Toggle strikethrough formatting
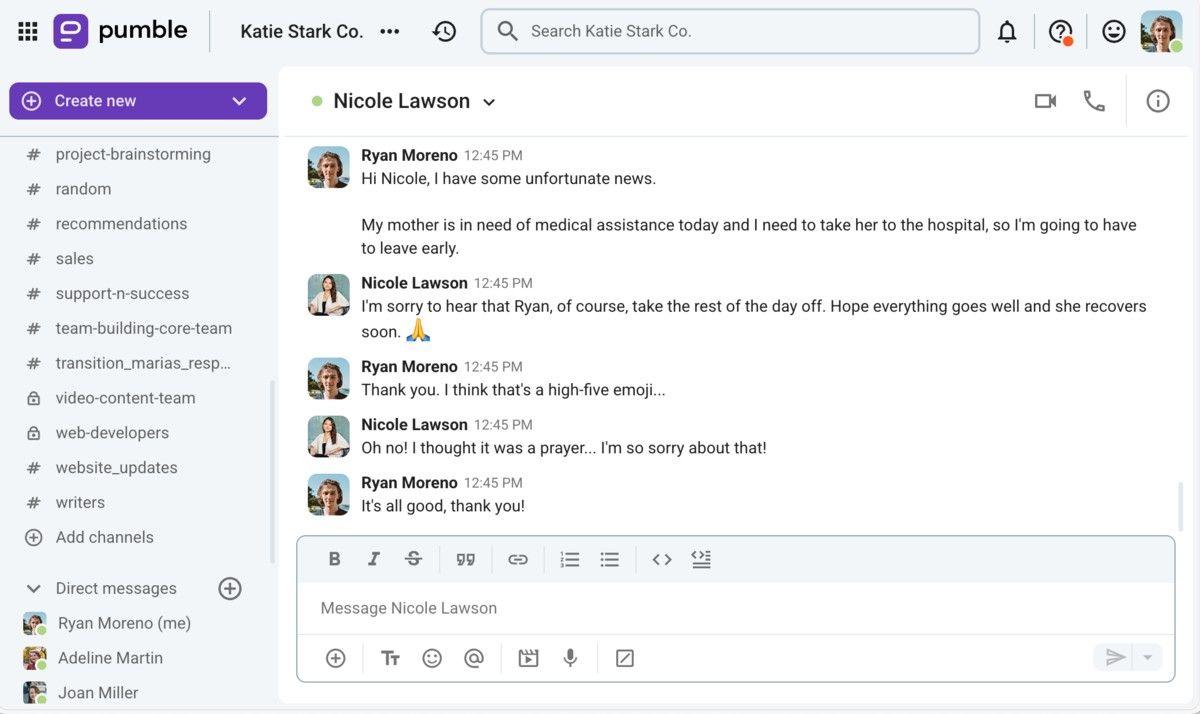Screen dimensions: 1200x714 (413, 559)
